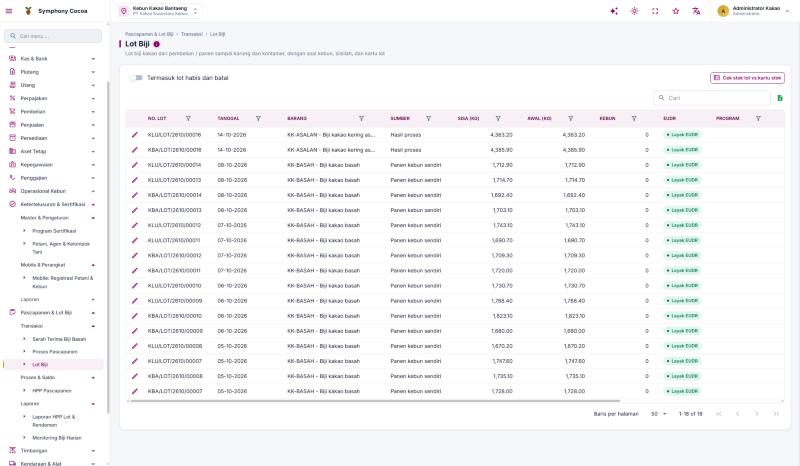The height and width of the screenshot is (466, 800).
Task: Open the Sisa (KG) column filter icon
Action: pos(498,118)
